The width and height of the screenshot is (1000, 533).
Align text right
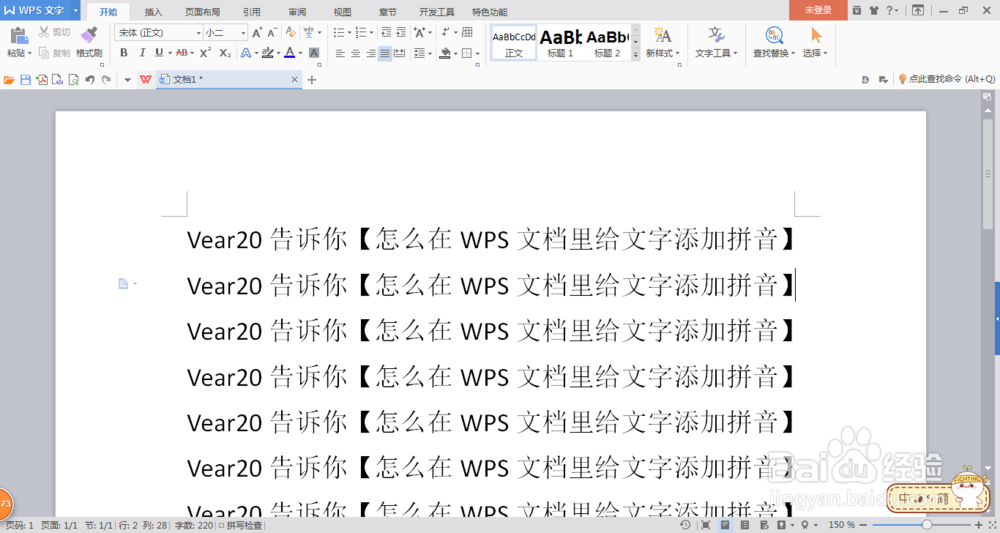point(371,54)
